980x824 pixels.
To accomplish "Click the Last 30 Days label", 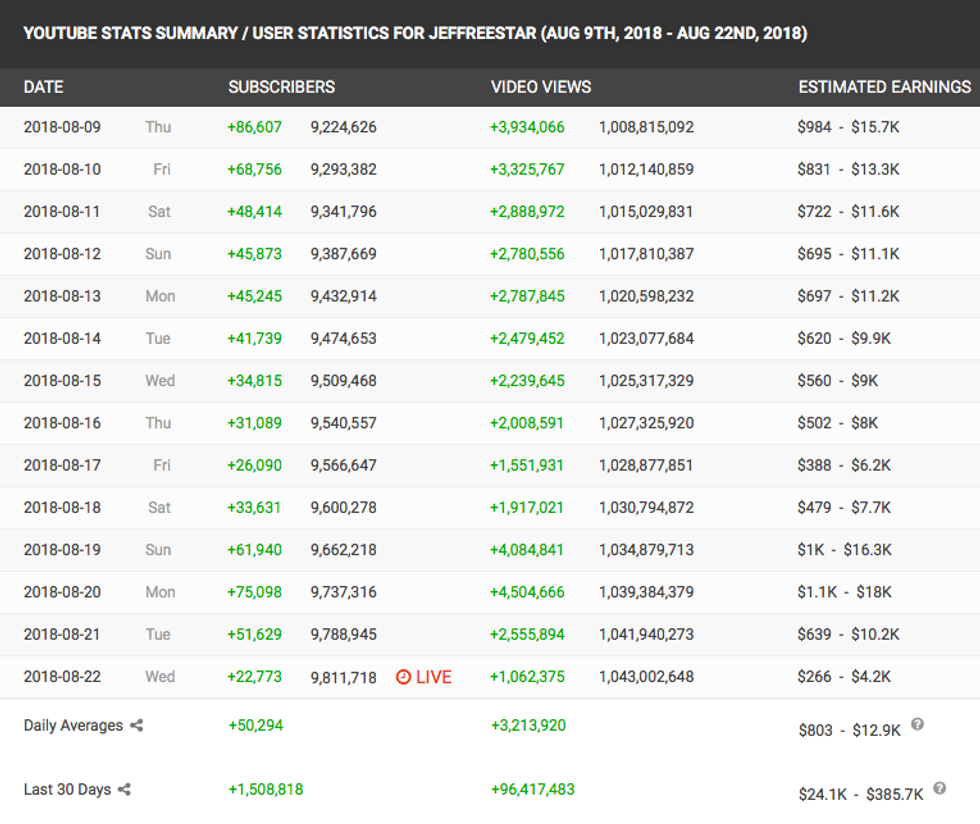I will point(67,790).
